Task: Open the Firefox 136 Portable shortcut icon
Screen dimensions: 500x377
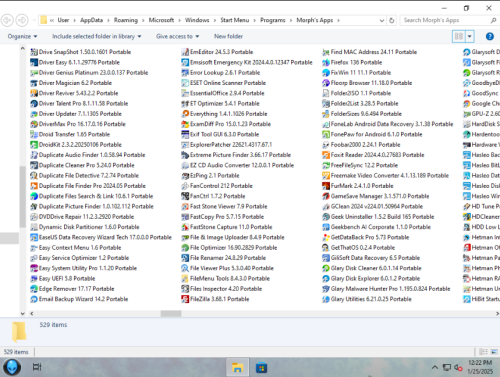Action: [326, 62]
